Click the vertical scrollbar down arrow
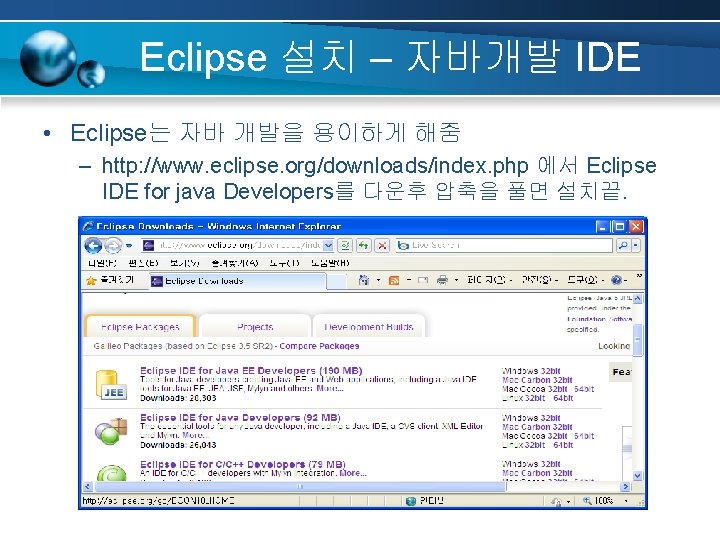 (637, 476)
